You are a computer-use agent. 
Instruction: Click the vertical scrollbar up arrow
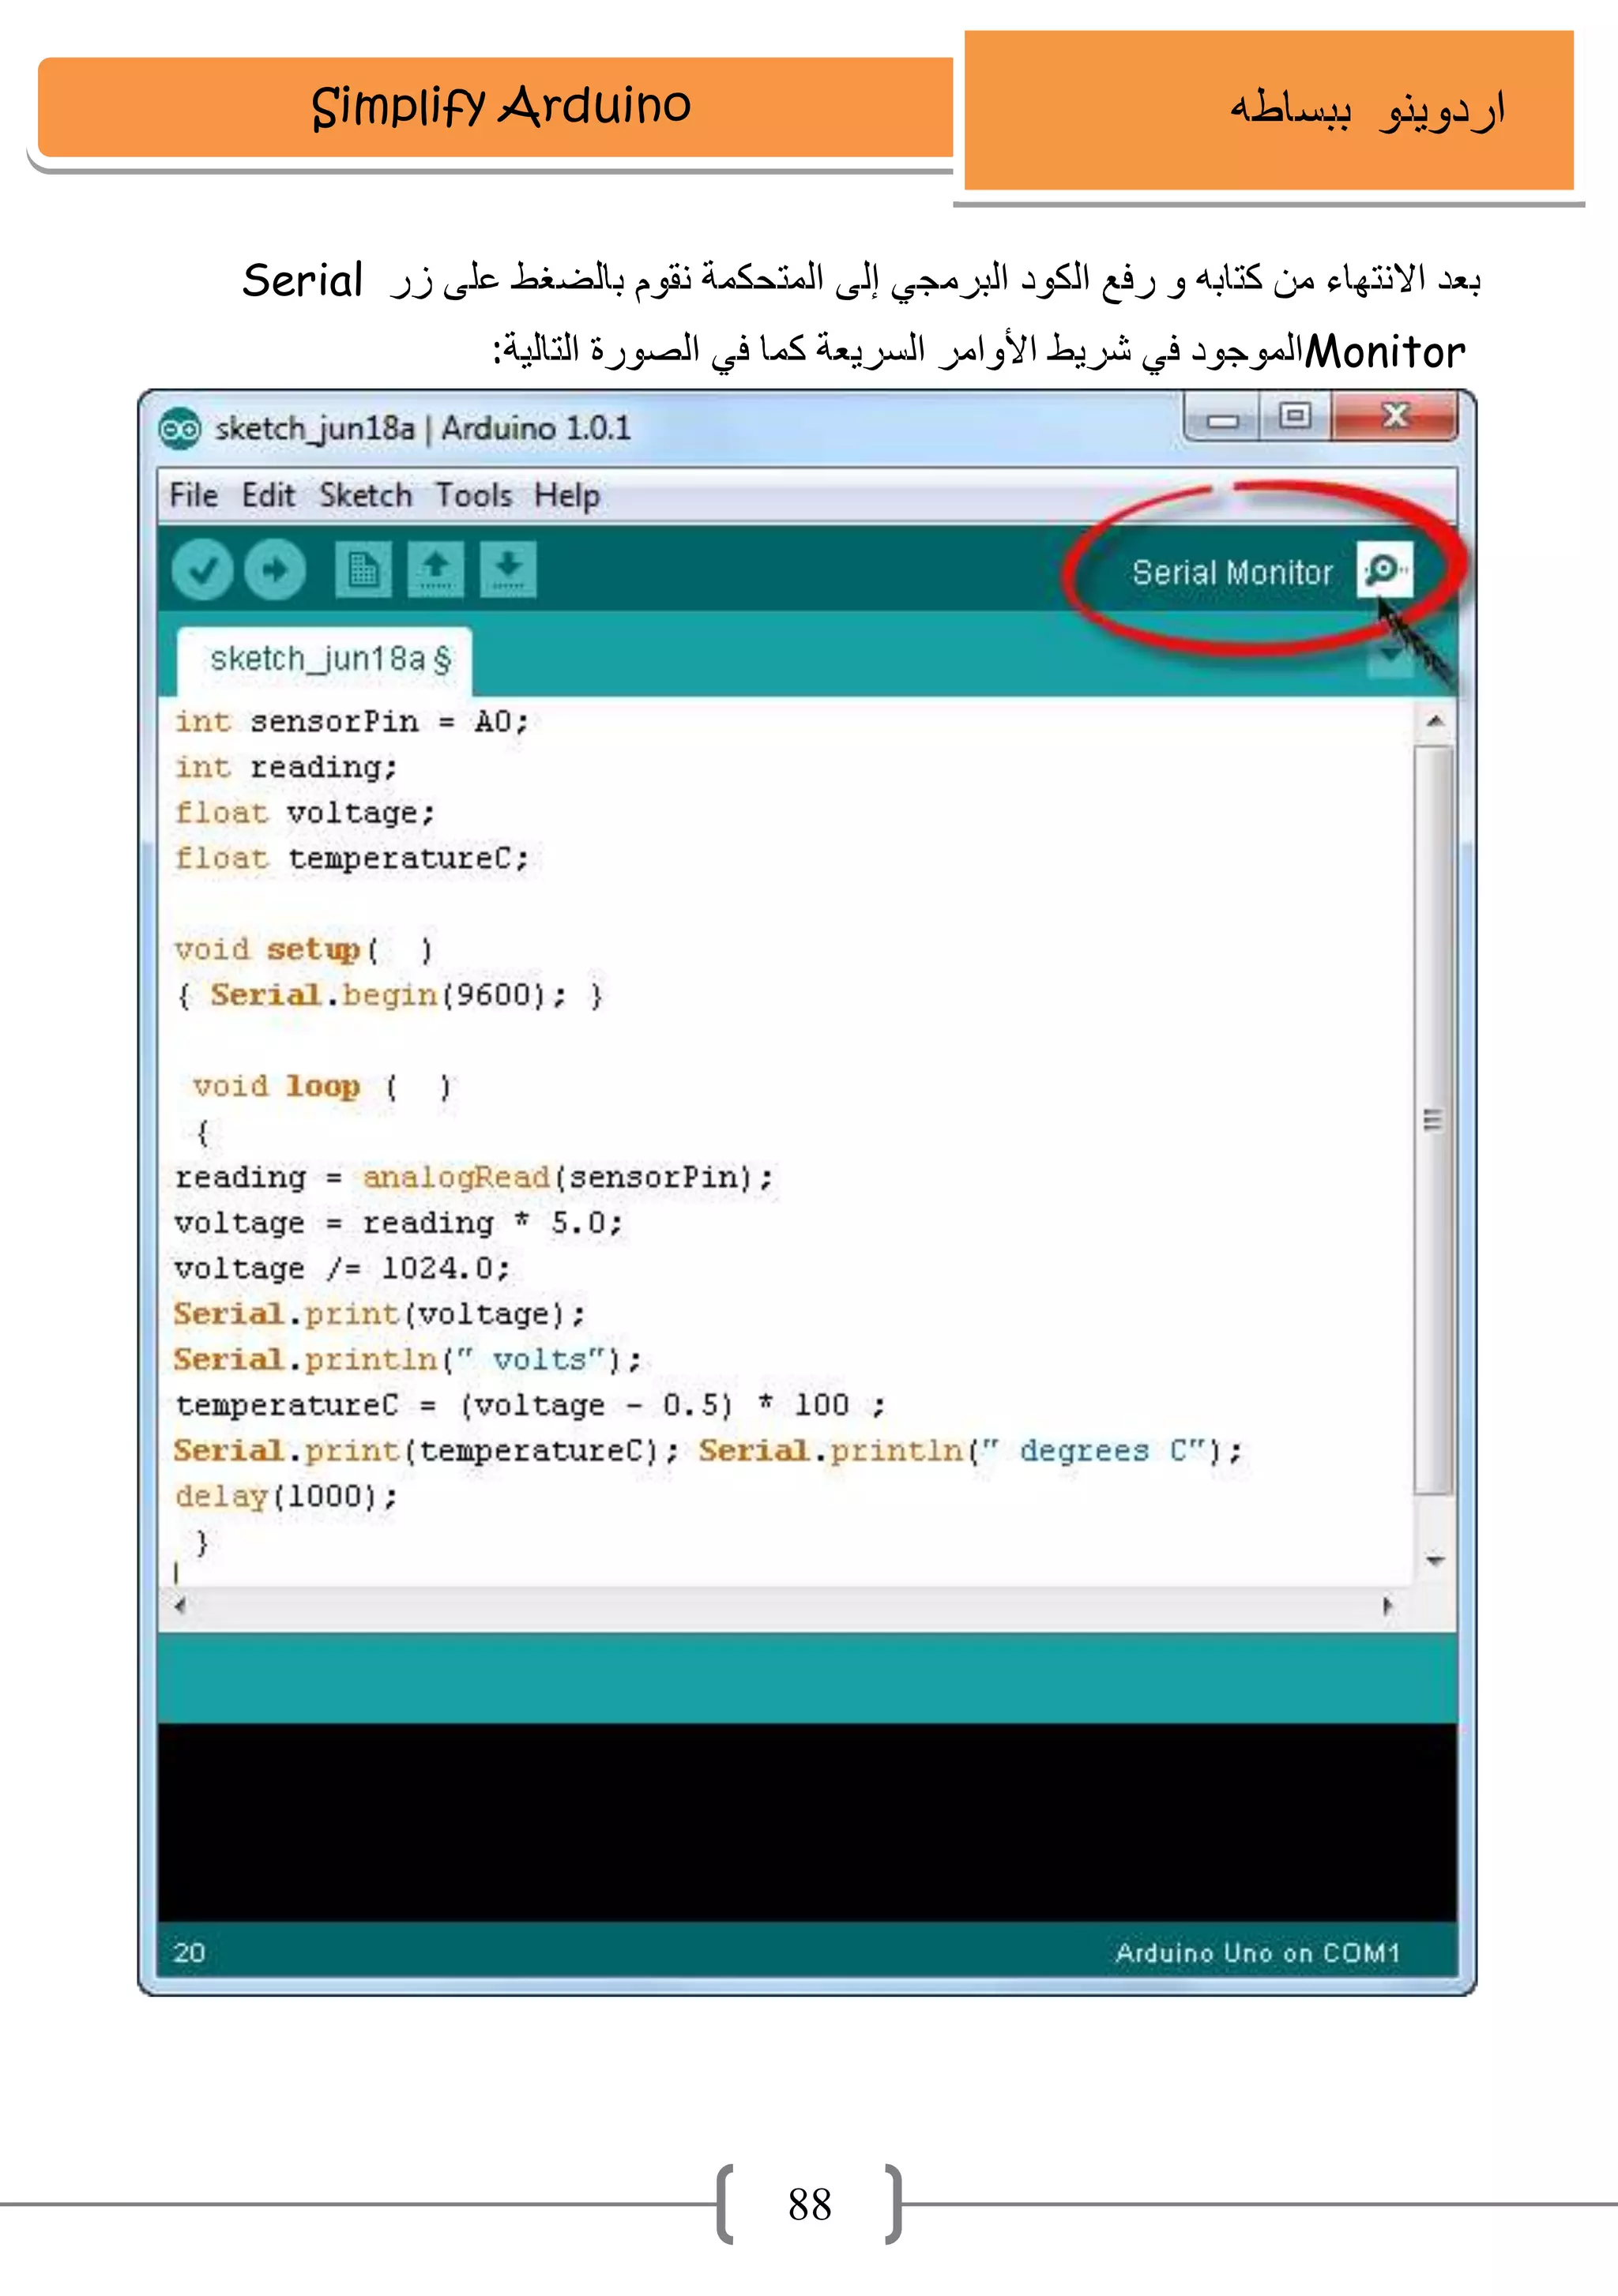(1435, 721)
